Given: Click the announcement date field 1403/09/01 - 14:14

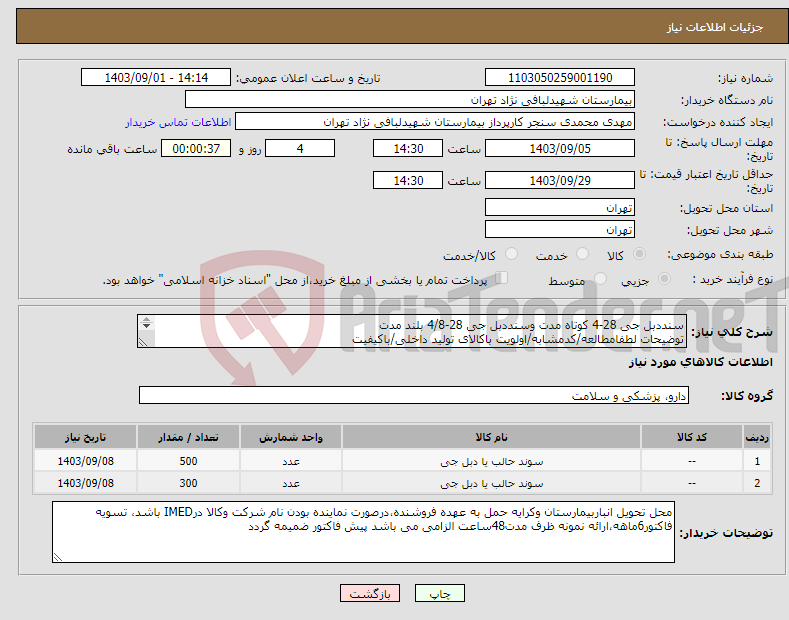Looking at the screenshot, I should [x=155, y=78].
